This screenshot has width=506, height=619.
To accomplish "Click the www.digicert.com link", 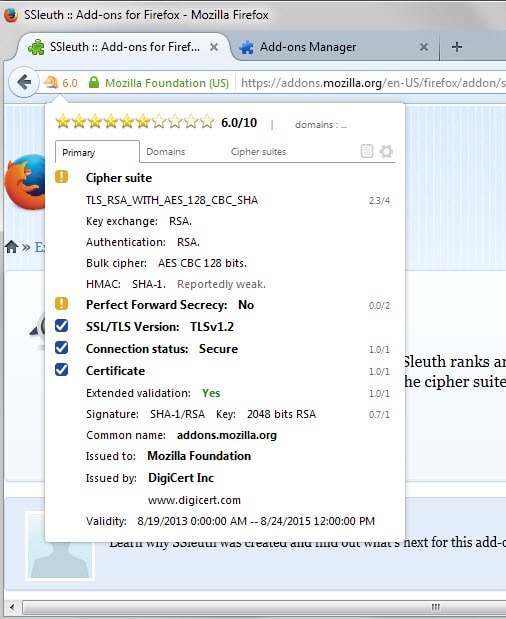I will [194, 500].
